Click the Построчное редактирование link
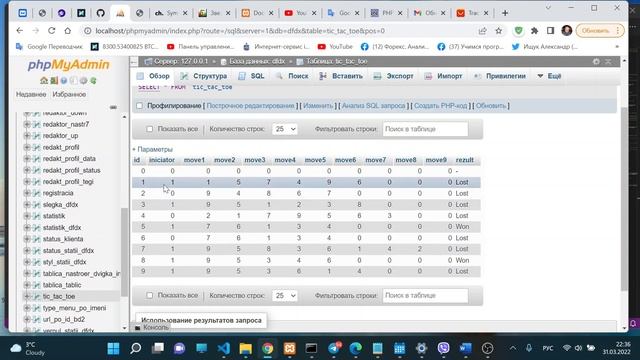Viewport: 640px width, 360px height. 250,106
